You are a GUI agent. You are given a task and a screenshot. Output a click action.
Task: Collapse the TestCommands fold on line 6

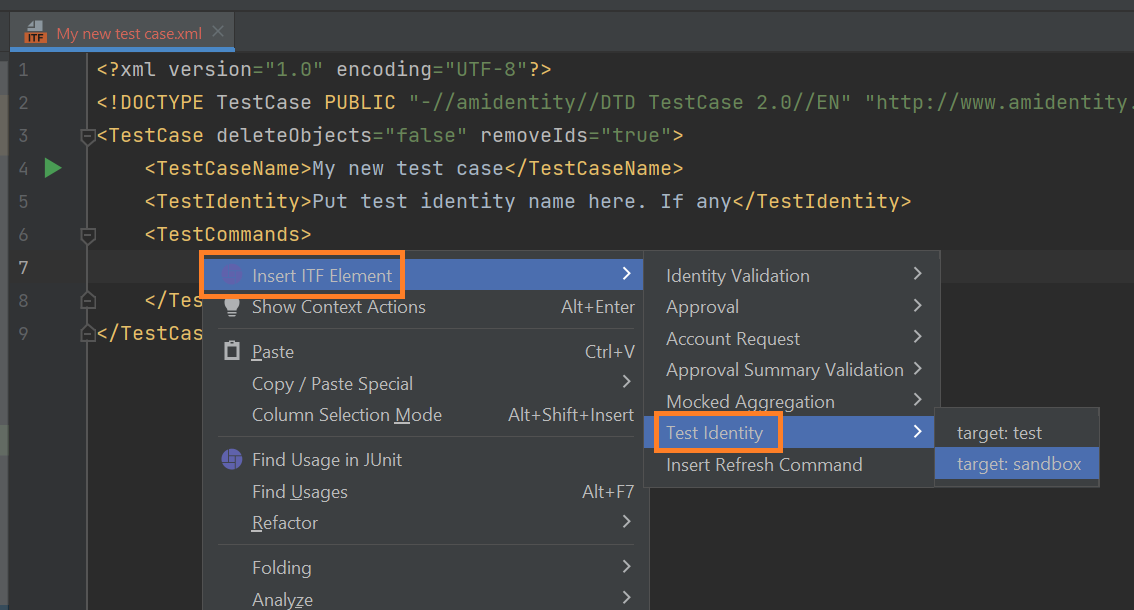(x=88, y=234)
